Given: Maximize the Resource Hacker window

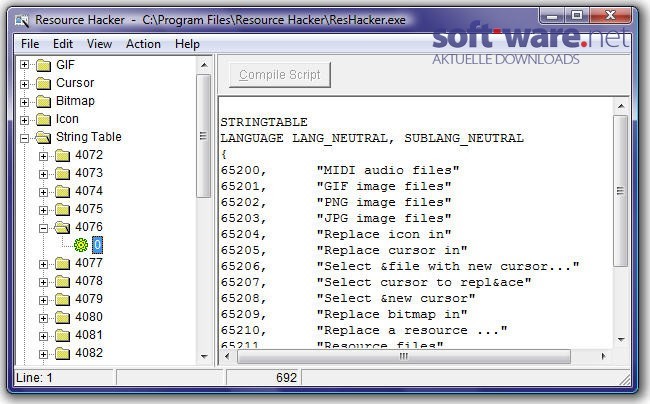Looking at the screenshot, I should 577,16.
